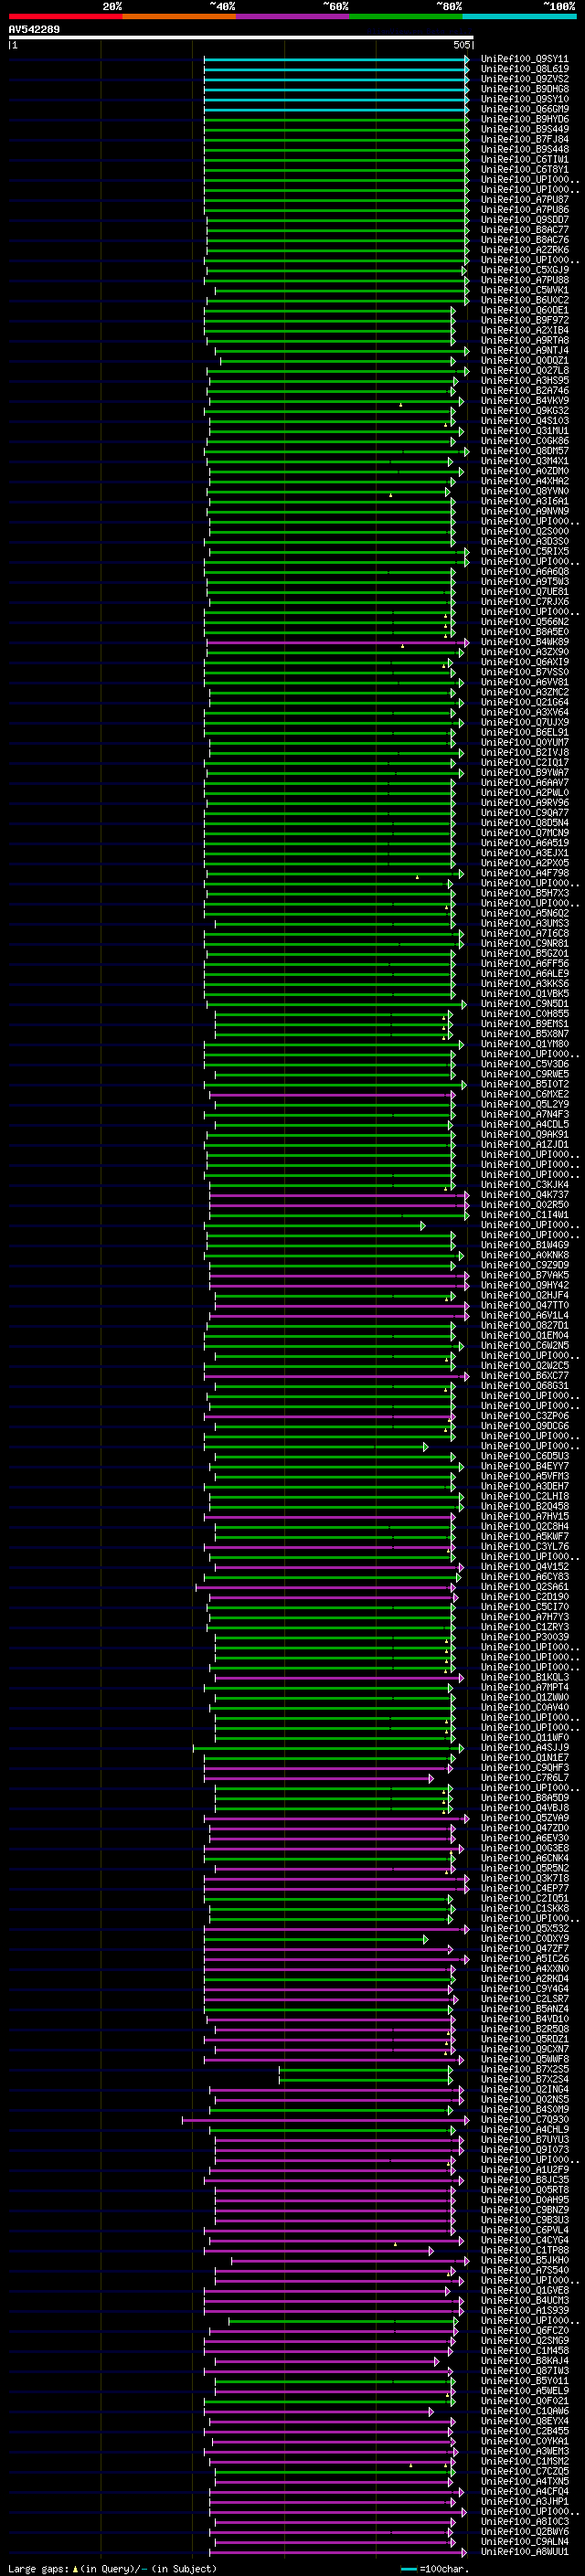Open hit UniRef100_Q8L619

pyautogui.click(x=524, y=69)
